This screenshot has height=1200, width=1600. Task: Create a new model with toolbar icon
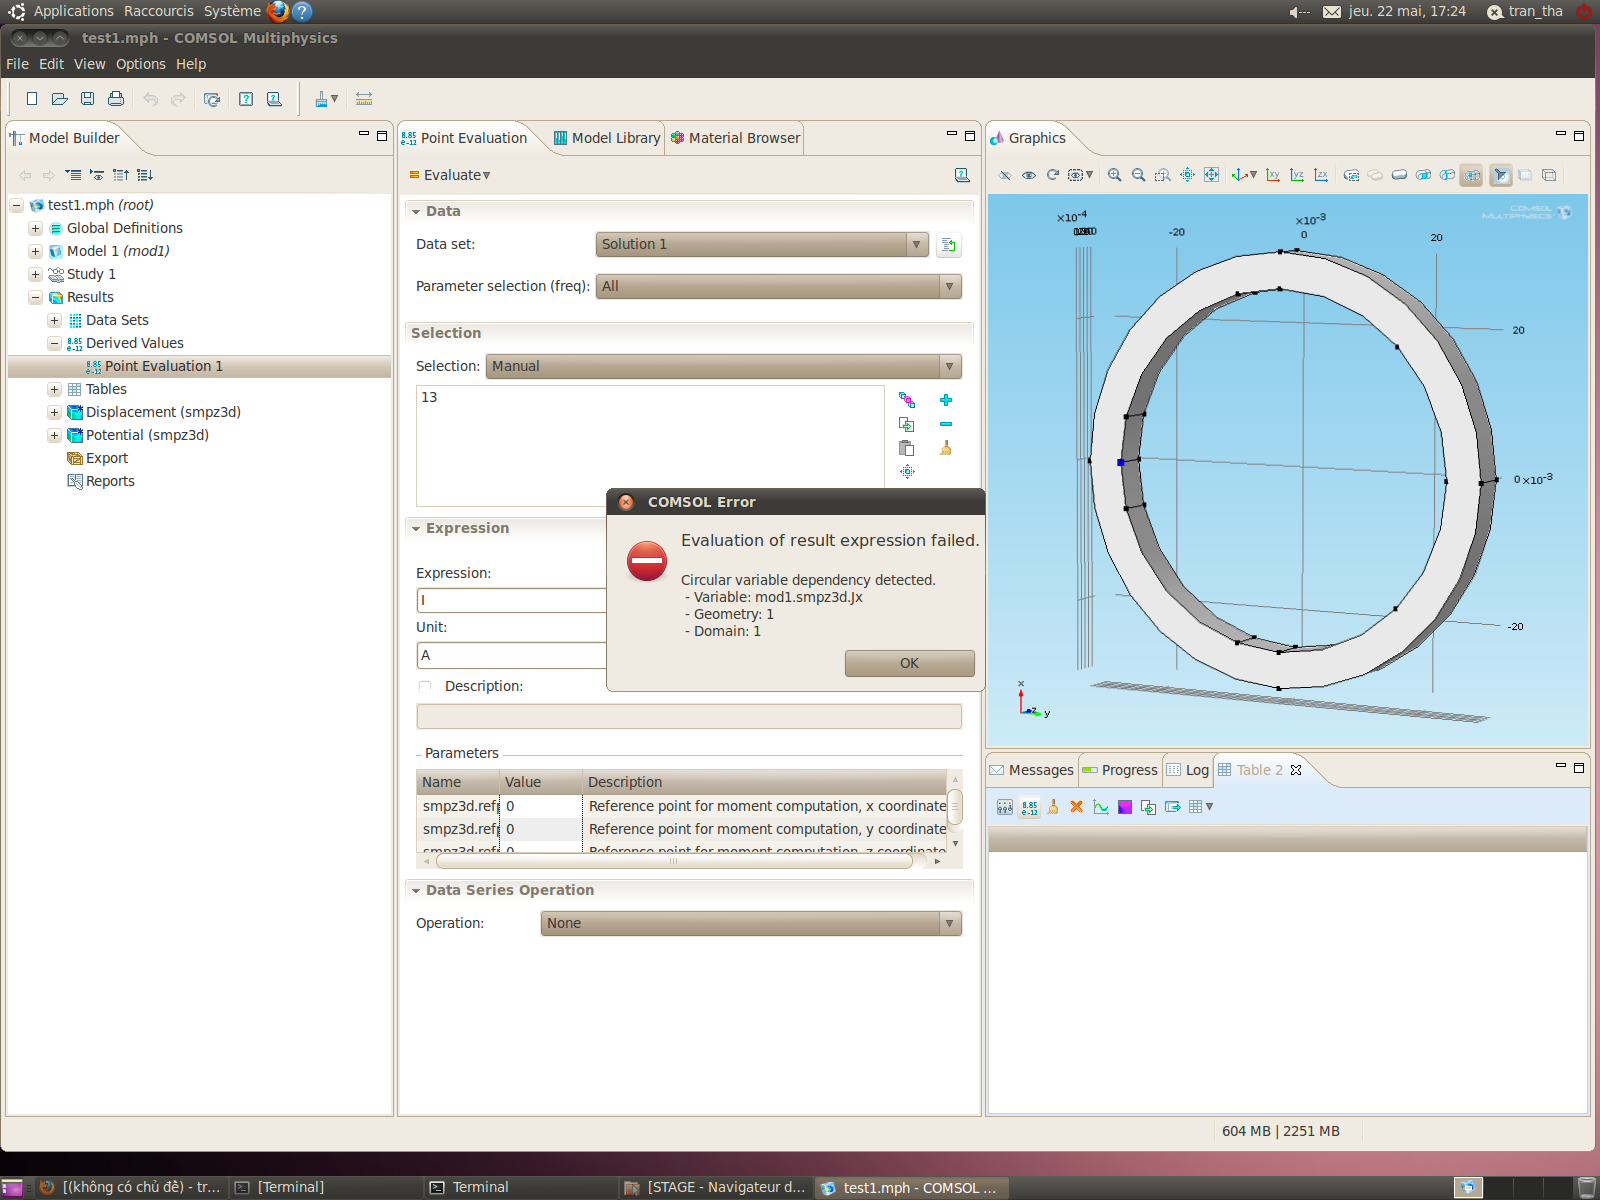click(x=32, y=99)
